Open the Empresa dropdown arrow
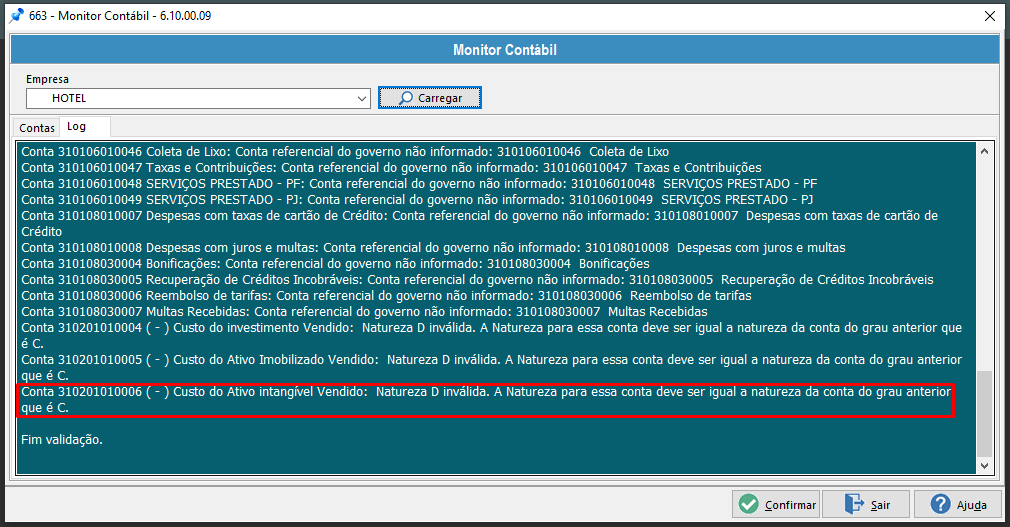The height and width of the screenshot is (527, 1010). coord(361,99)
